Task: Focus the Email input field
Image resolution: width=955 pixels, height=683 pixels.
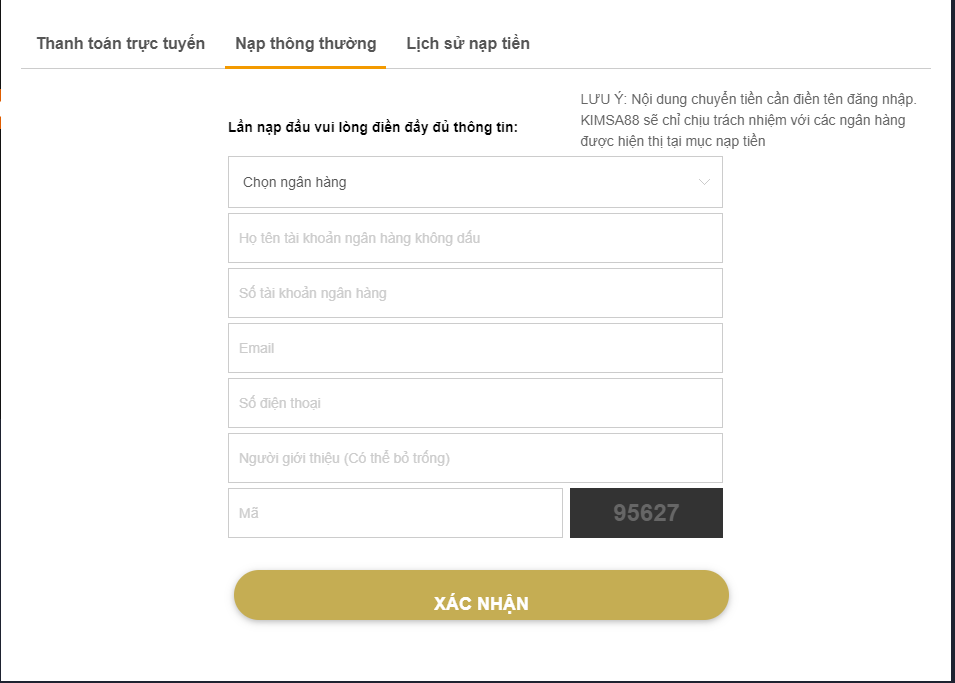Action: 475,348
